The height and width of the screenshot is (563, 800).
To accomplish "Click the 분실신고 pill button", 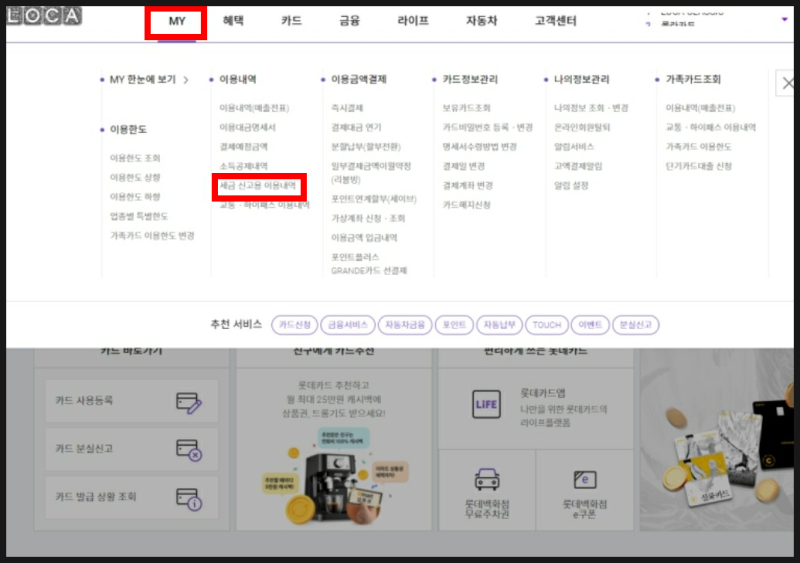I will coord(635,325).
